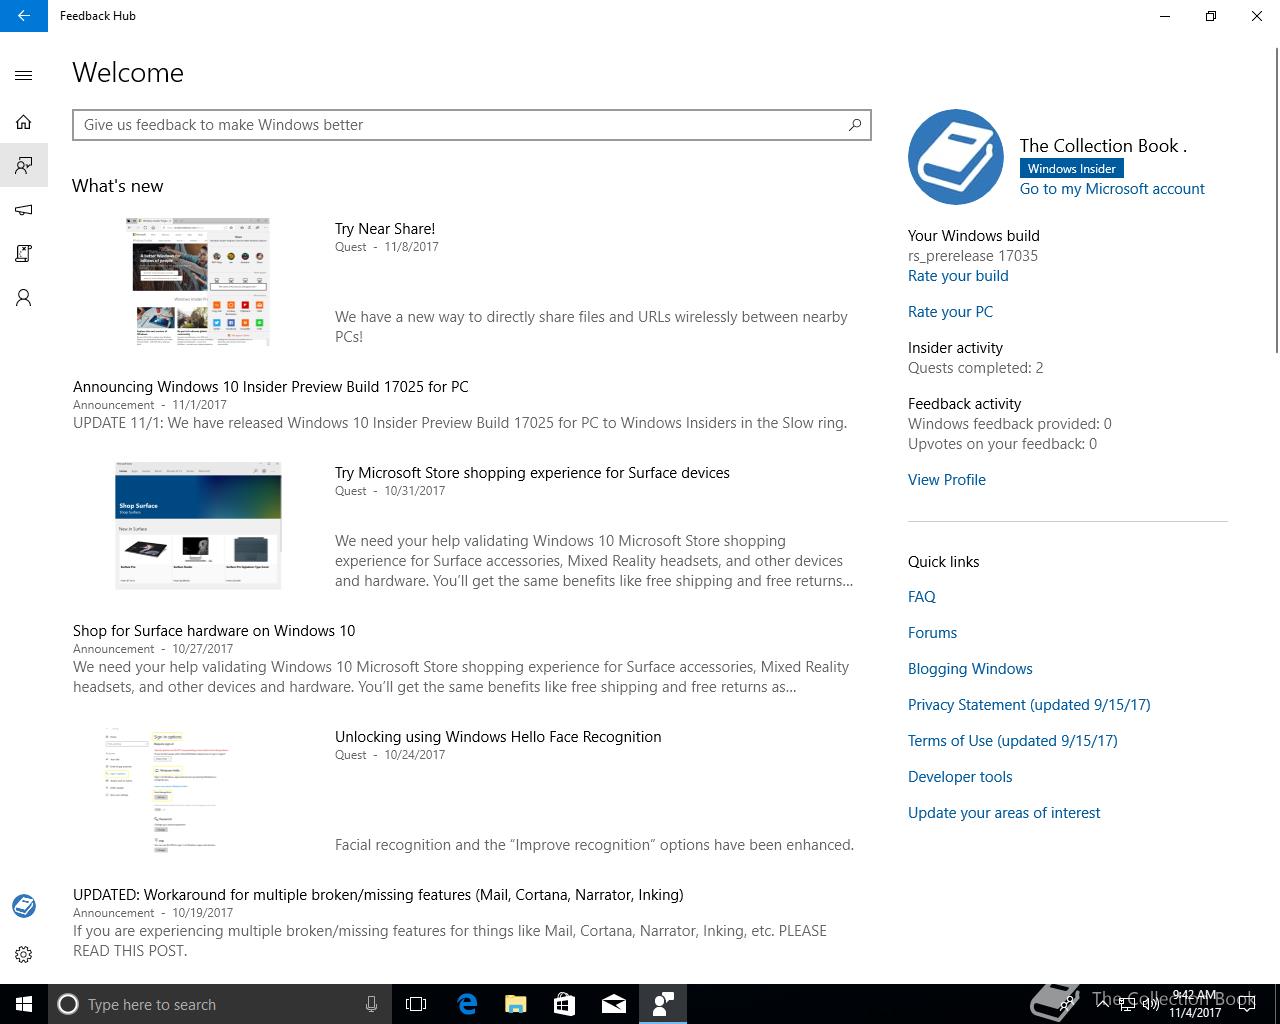Click the Collection Book sidebar badge icon
The image size is (1280, 1024).
pyautogui.click(x=24, y=906)
